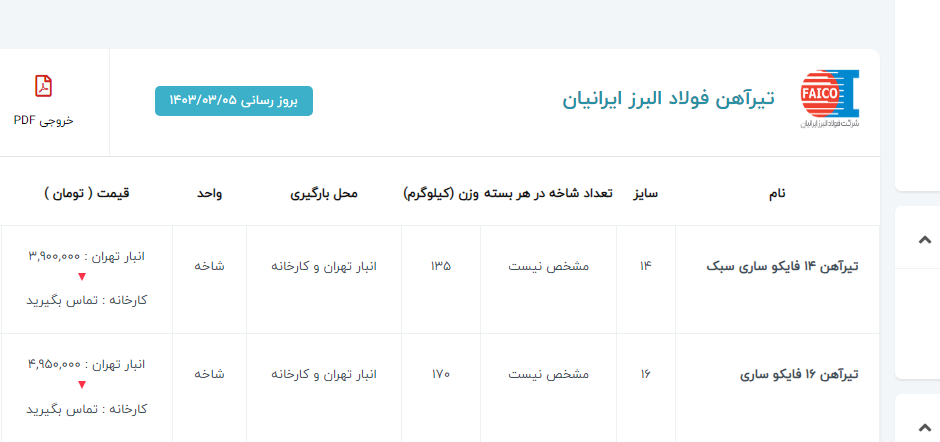Open product تیرآهن ۱۶ فایکو ساری
Image resolution: width=940 pixels, height=442 pixels.
[799, 375]
